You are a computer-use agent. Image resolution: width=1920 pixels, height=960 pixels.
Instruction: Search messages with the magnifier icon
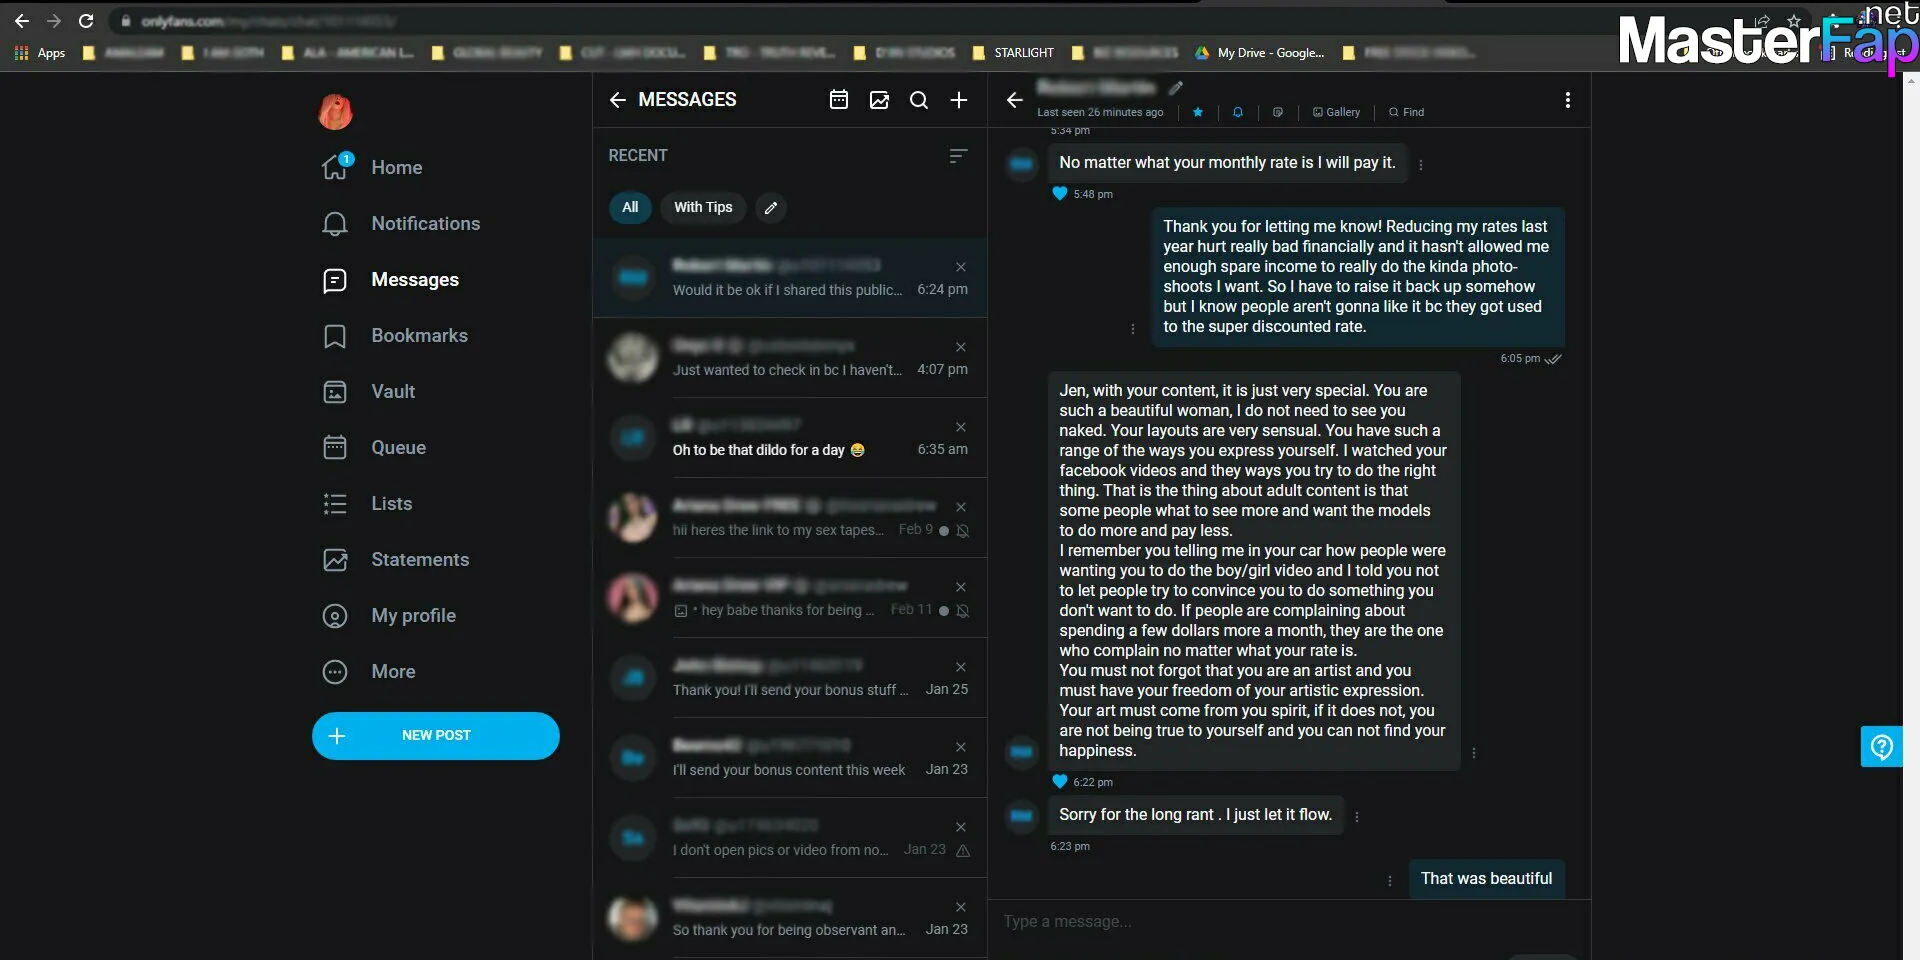point(919,100)
